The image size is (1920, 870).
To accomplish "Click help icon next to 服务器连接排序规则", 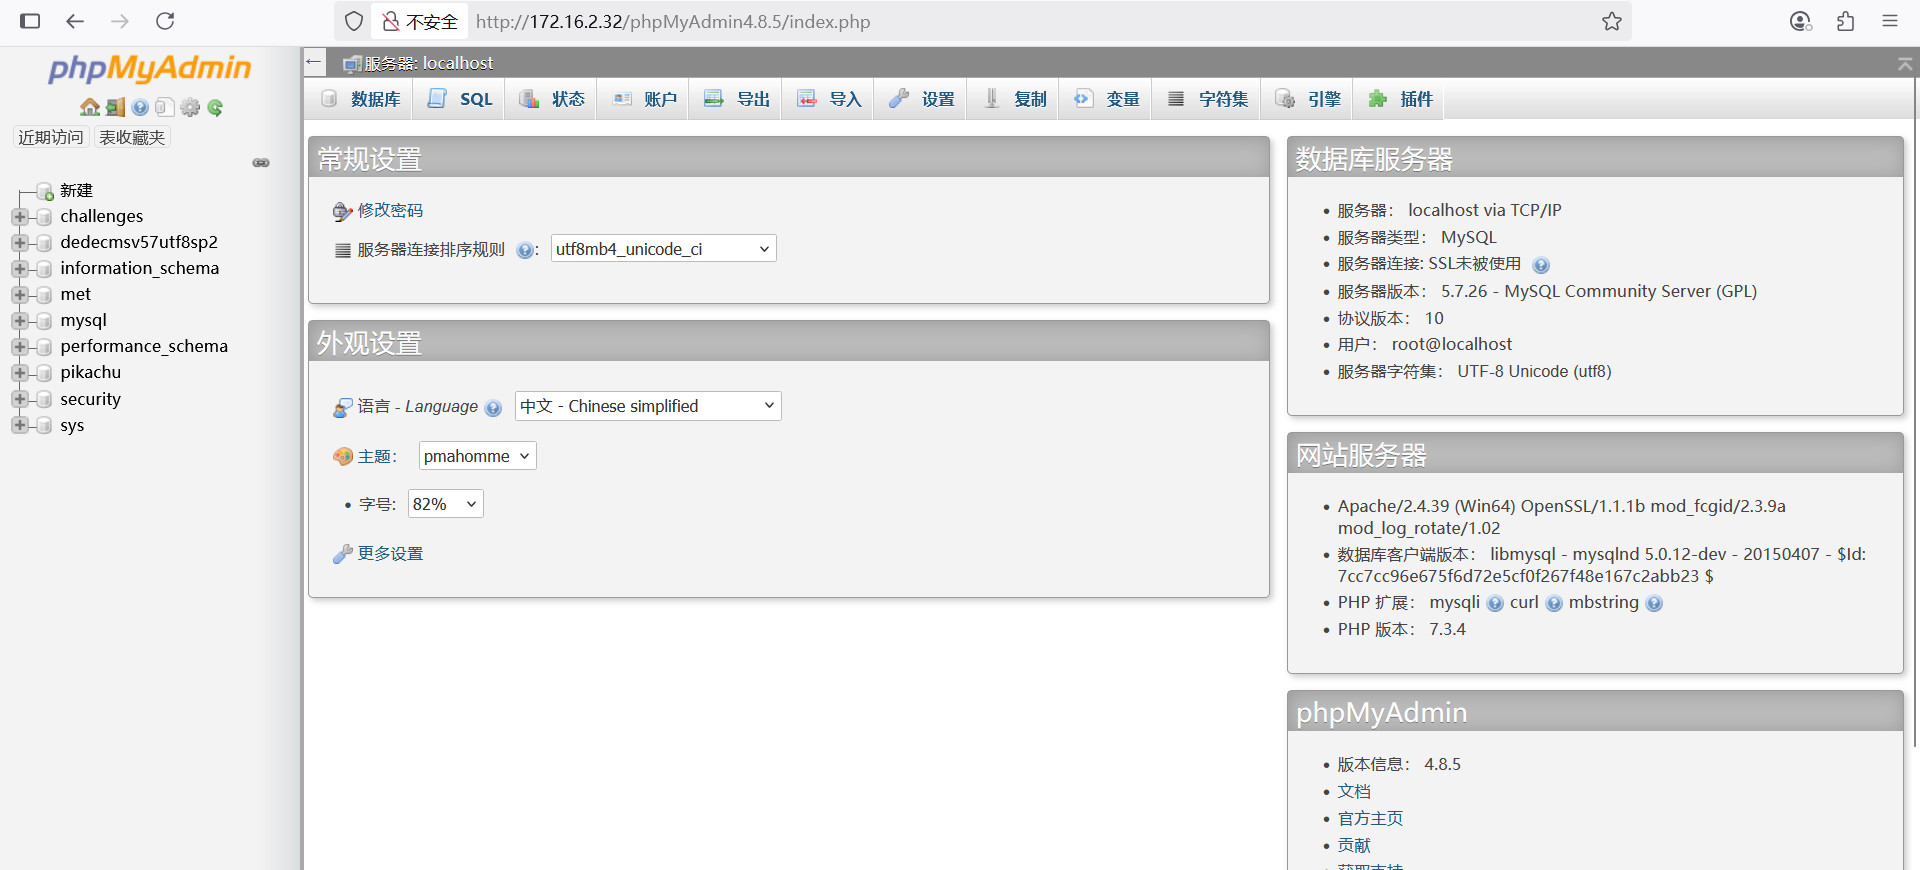I will point(525,250).
